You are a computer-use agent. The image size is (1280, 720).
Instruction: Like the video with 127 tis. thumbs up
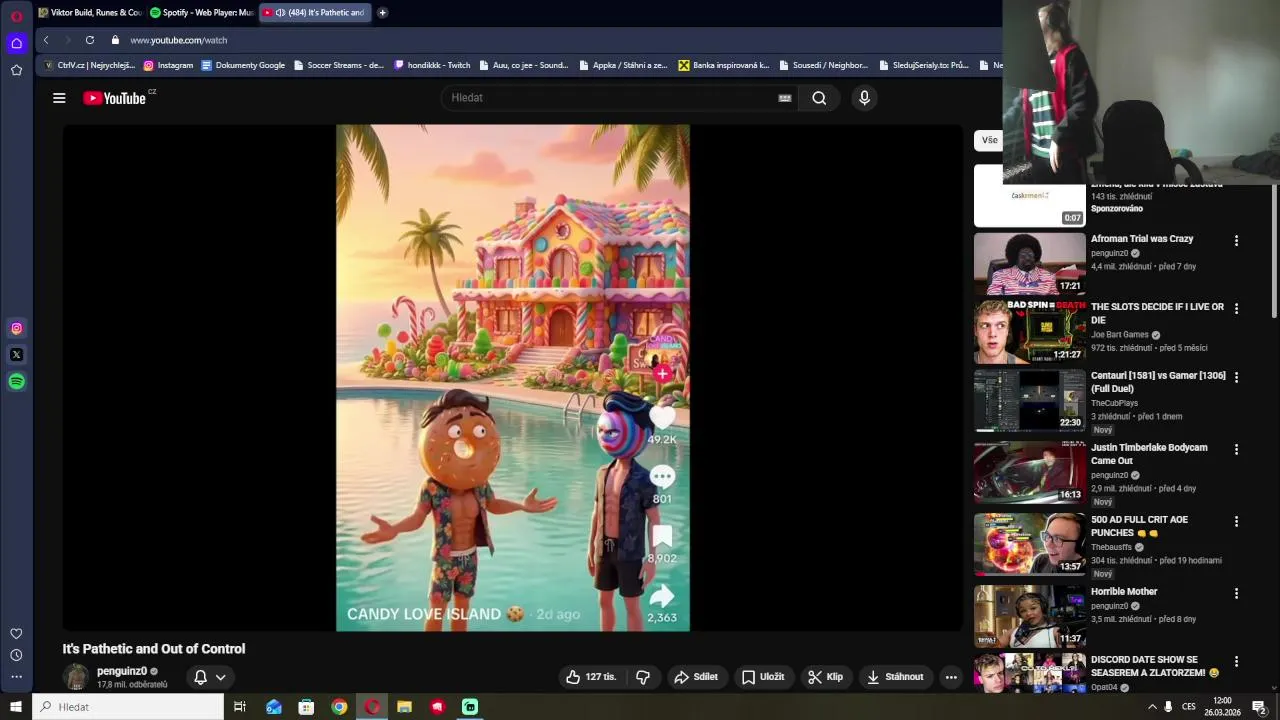[x=591, y=677]
